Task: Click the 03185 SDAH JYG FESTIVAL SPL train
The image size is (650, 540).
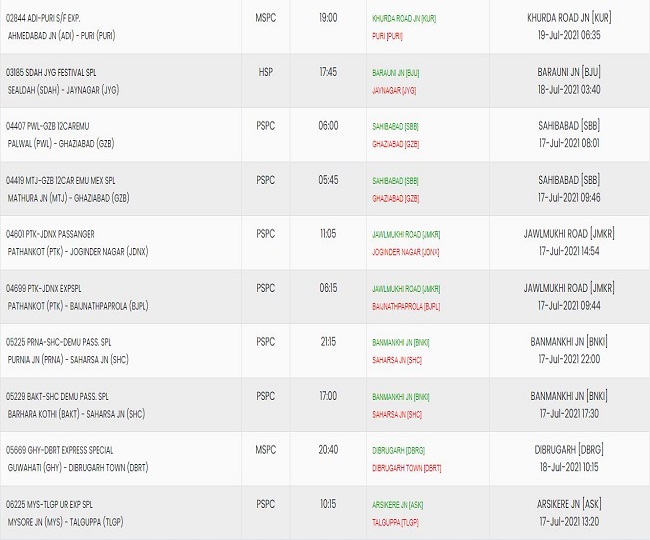Action: 57,73
